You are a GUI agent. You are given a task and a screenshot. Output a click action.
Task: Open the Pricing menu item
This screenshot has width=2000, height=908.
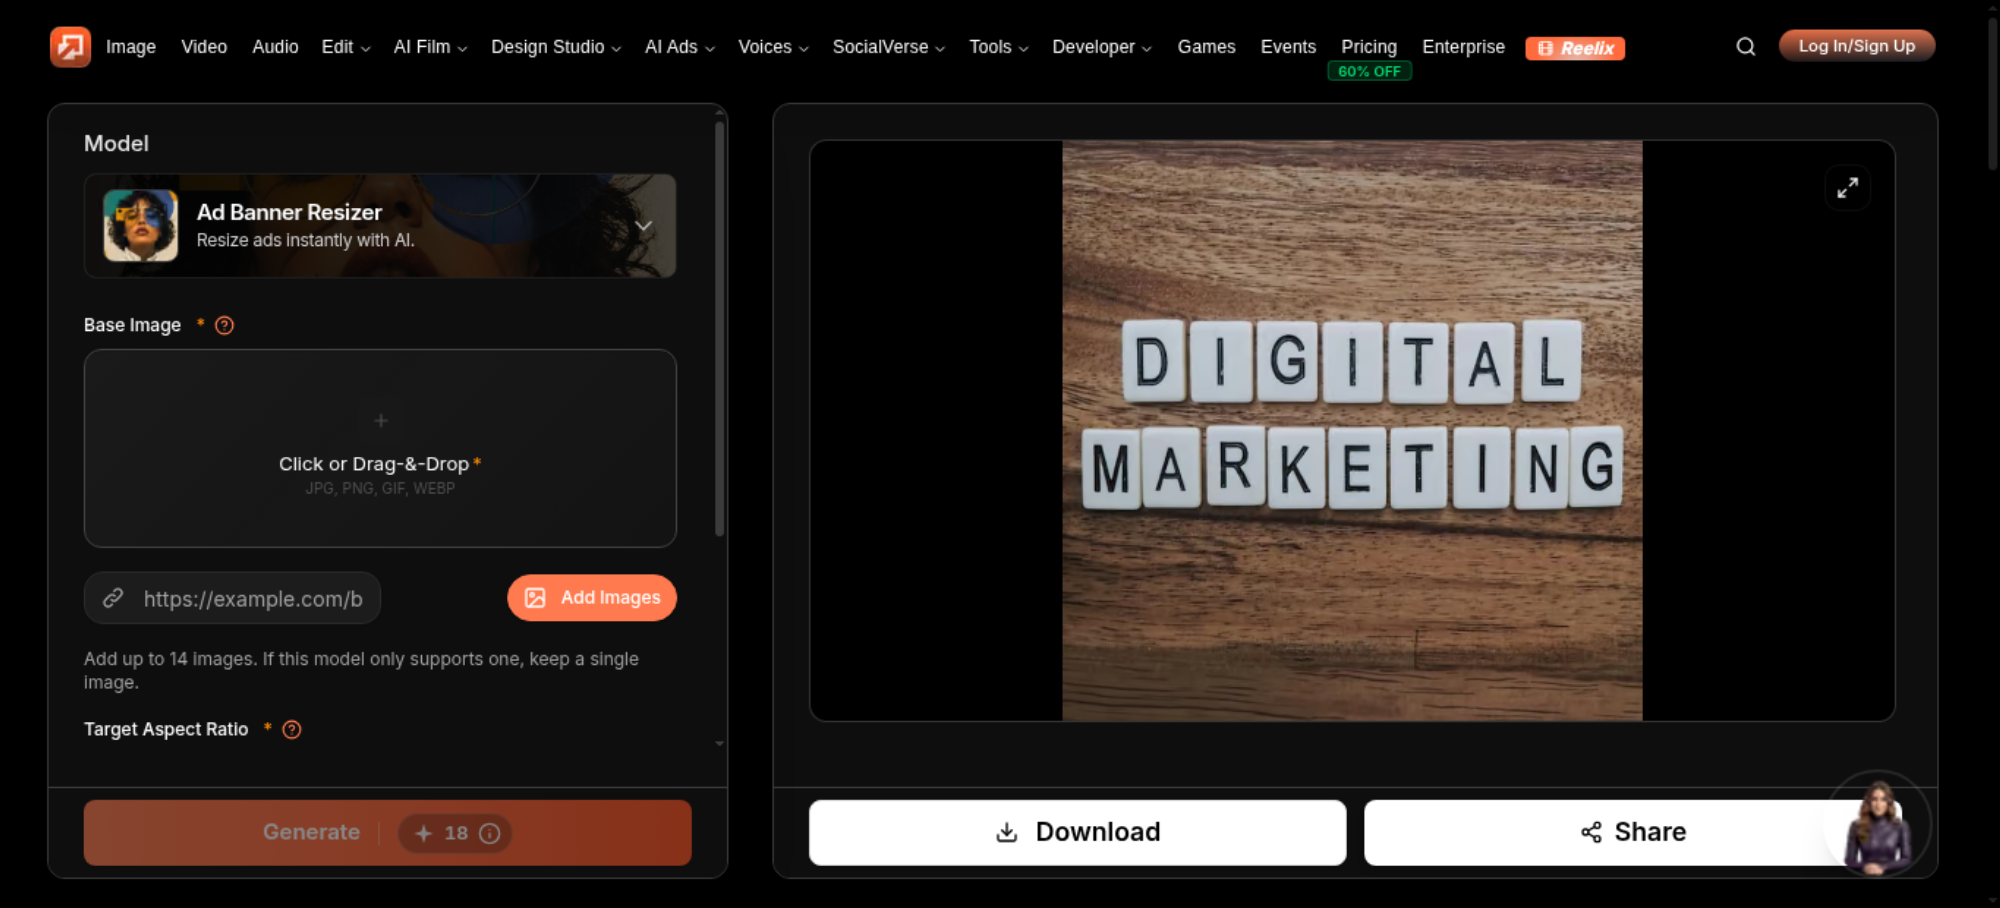click(x=1369, y=47)
